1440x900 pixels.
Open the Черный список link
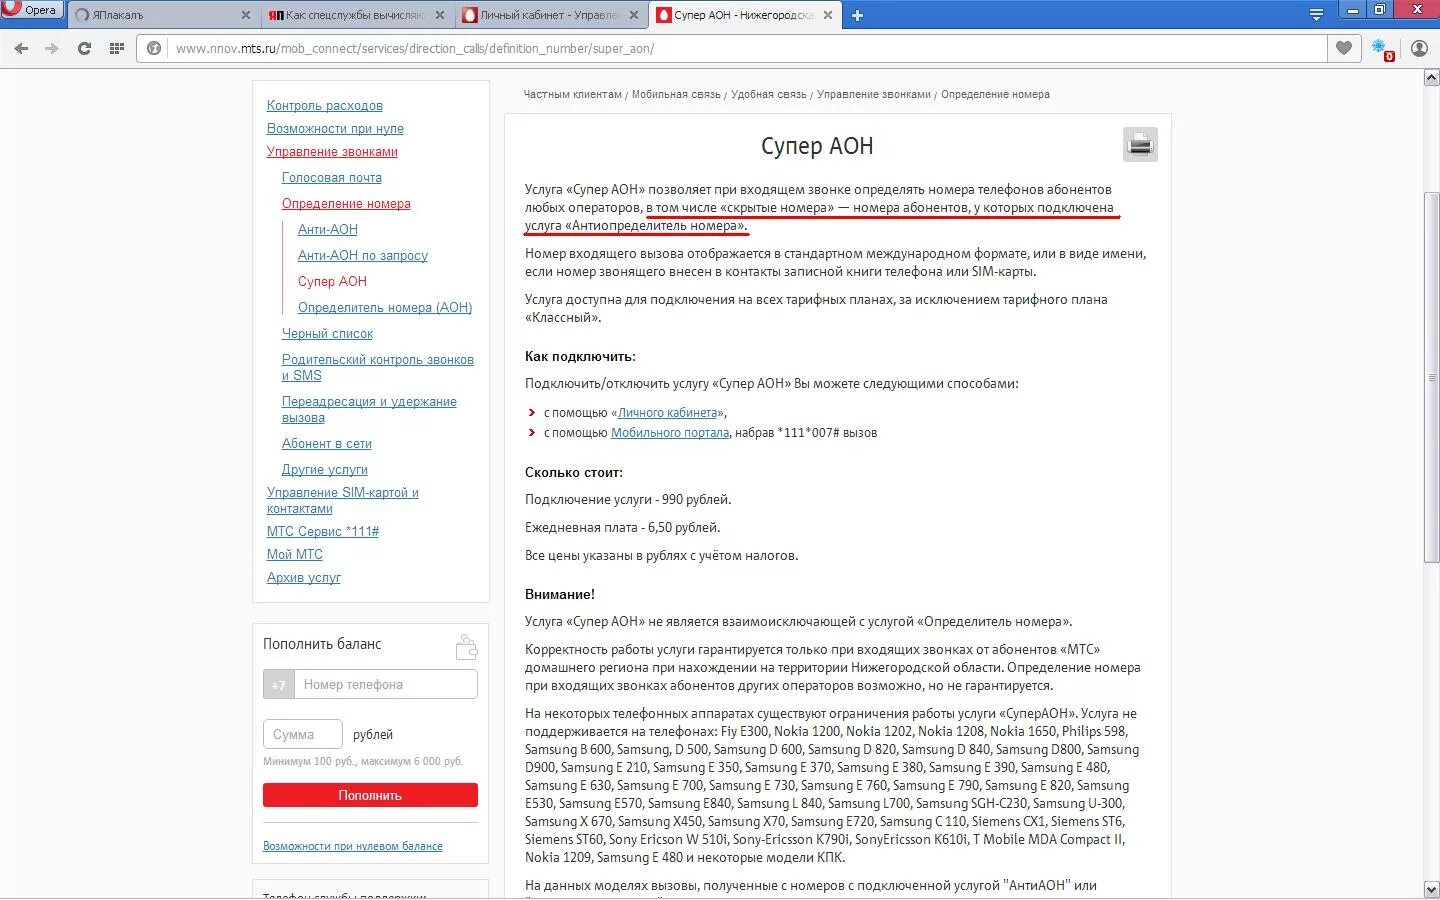327,333
